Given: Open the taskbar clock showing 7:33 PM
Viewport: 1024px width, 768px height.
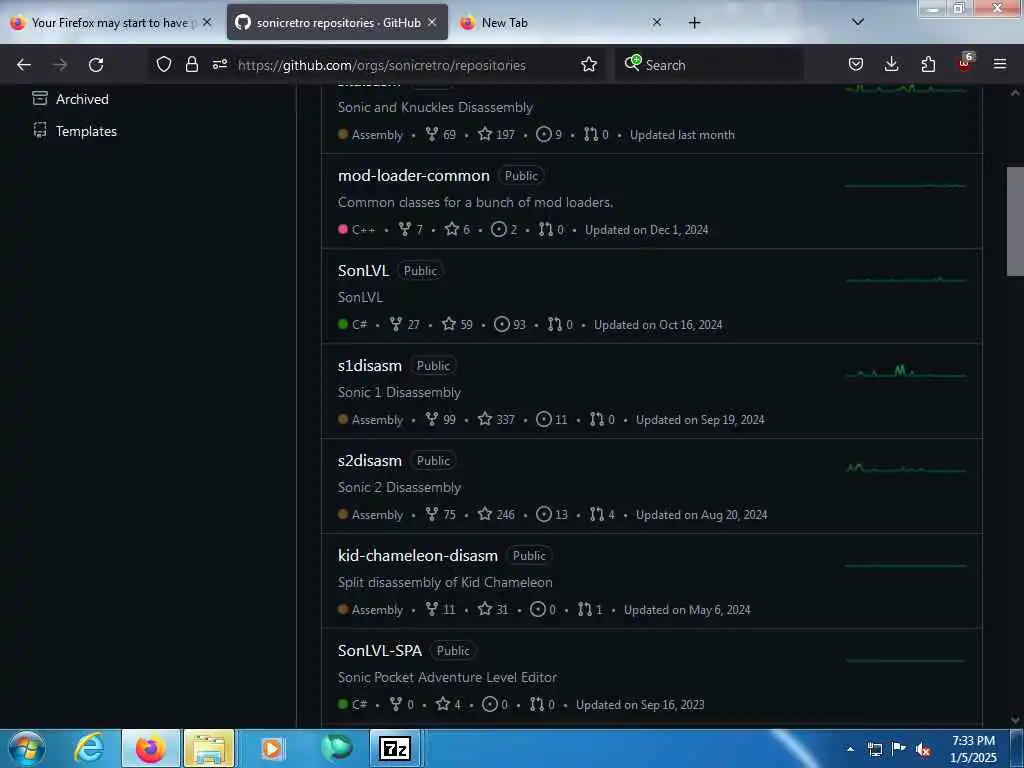Looking at the screenshot, I should 973,749.
